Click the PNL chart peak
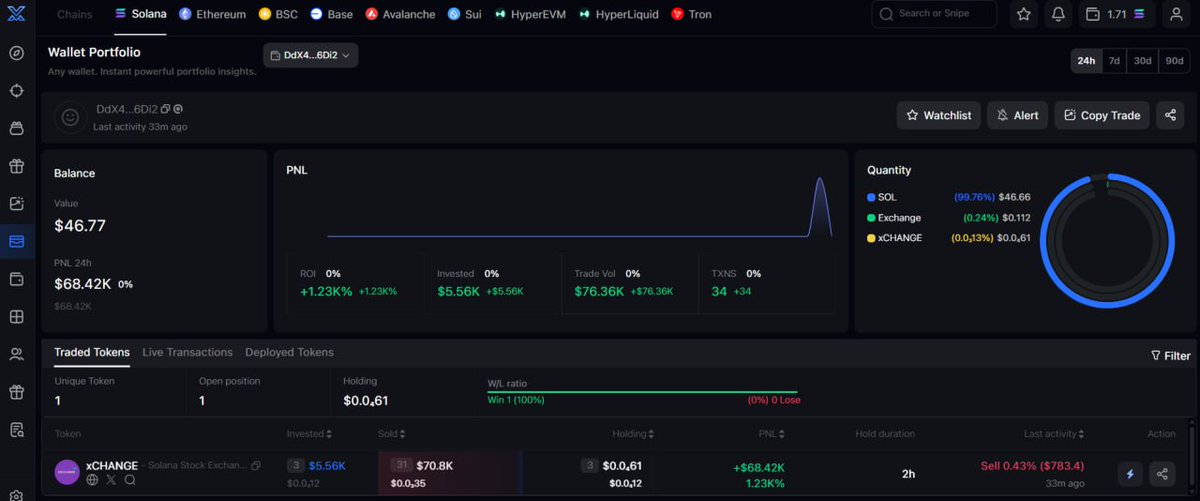 (820, 179)
